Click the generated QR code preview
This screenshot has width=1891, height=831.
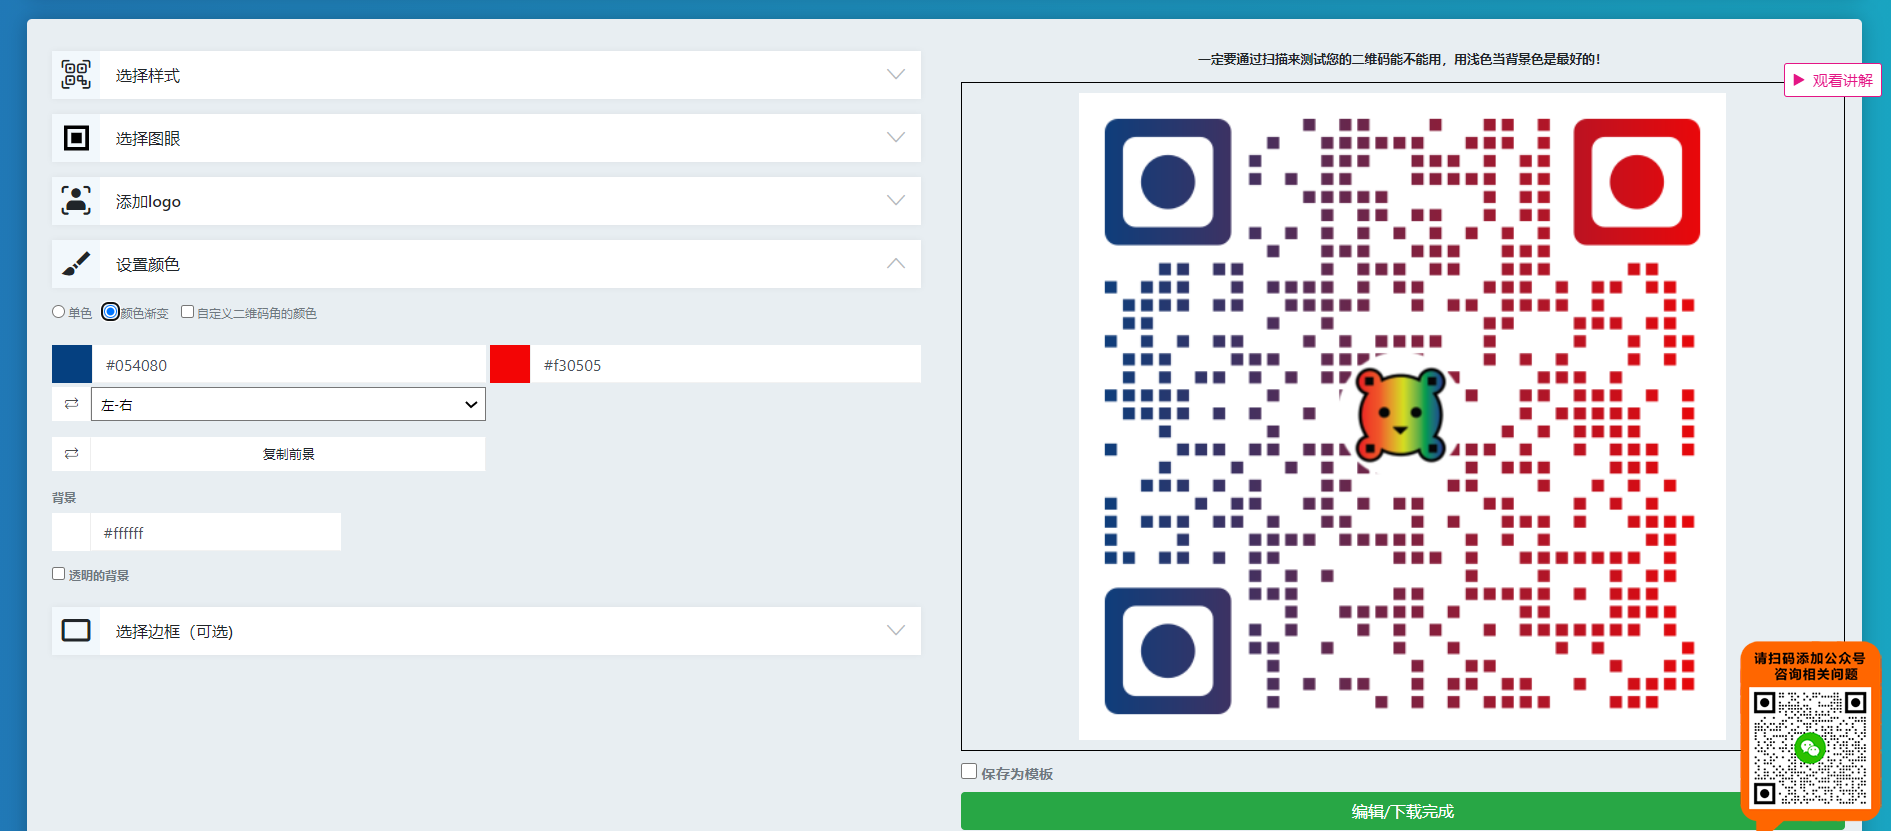pos(1402,416)
